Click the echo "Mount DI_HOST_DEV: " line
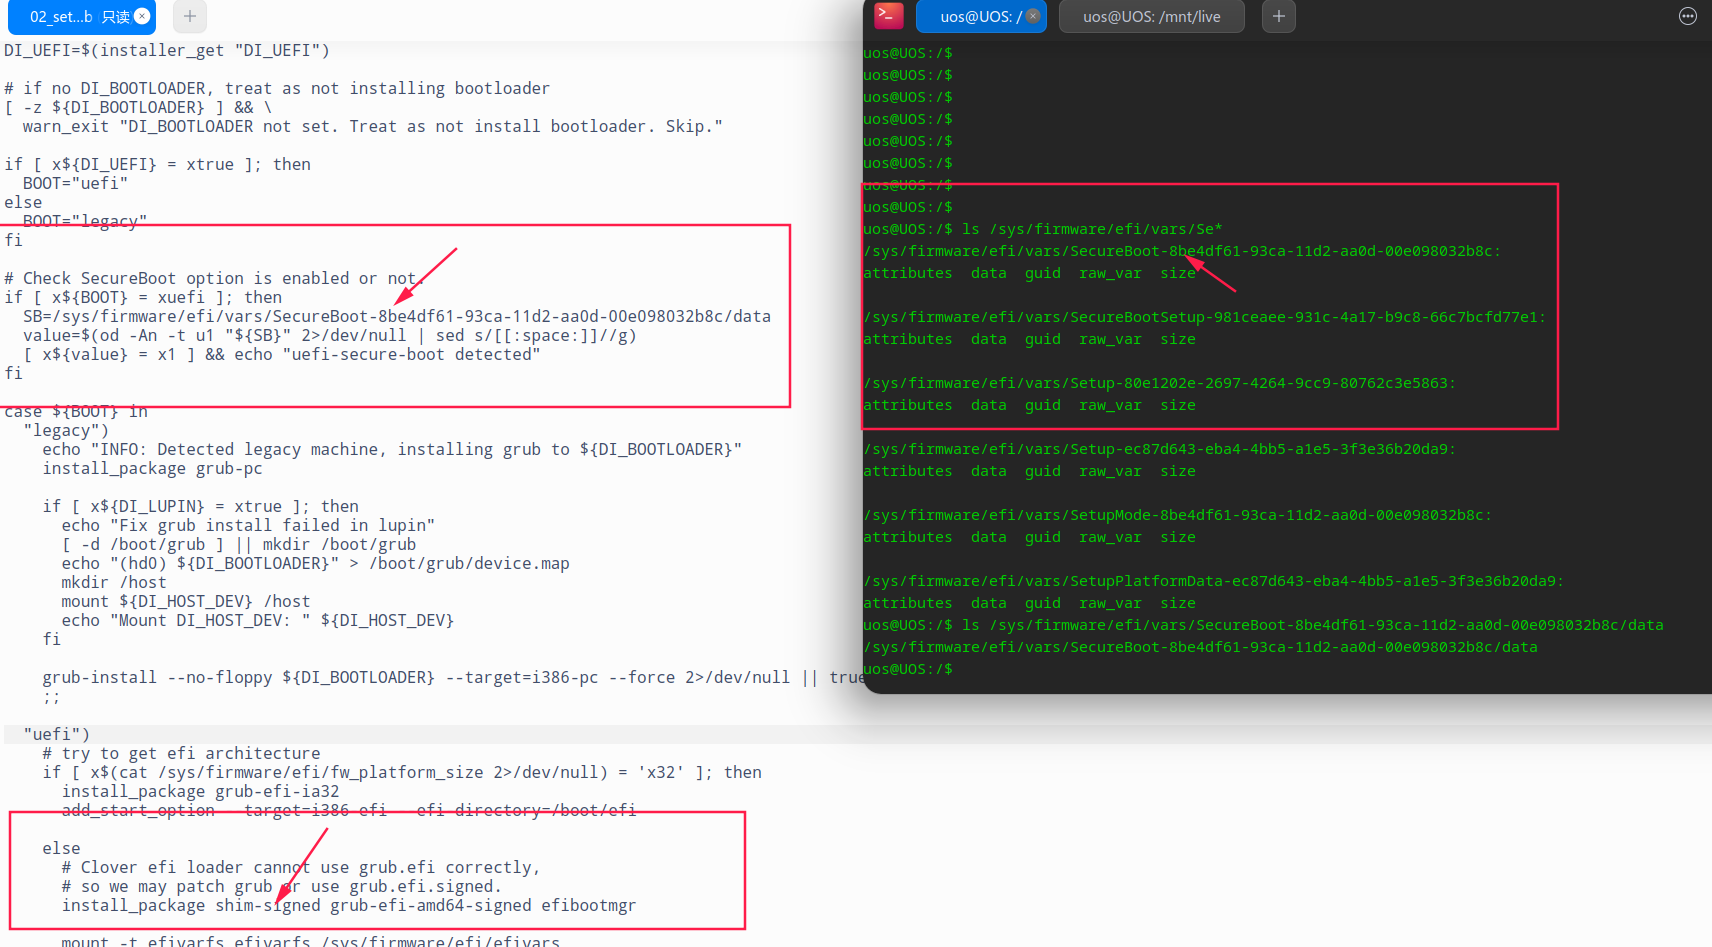The image size is (1712, 947). tap(258, 620)
